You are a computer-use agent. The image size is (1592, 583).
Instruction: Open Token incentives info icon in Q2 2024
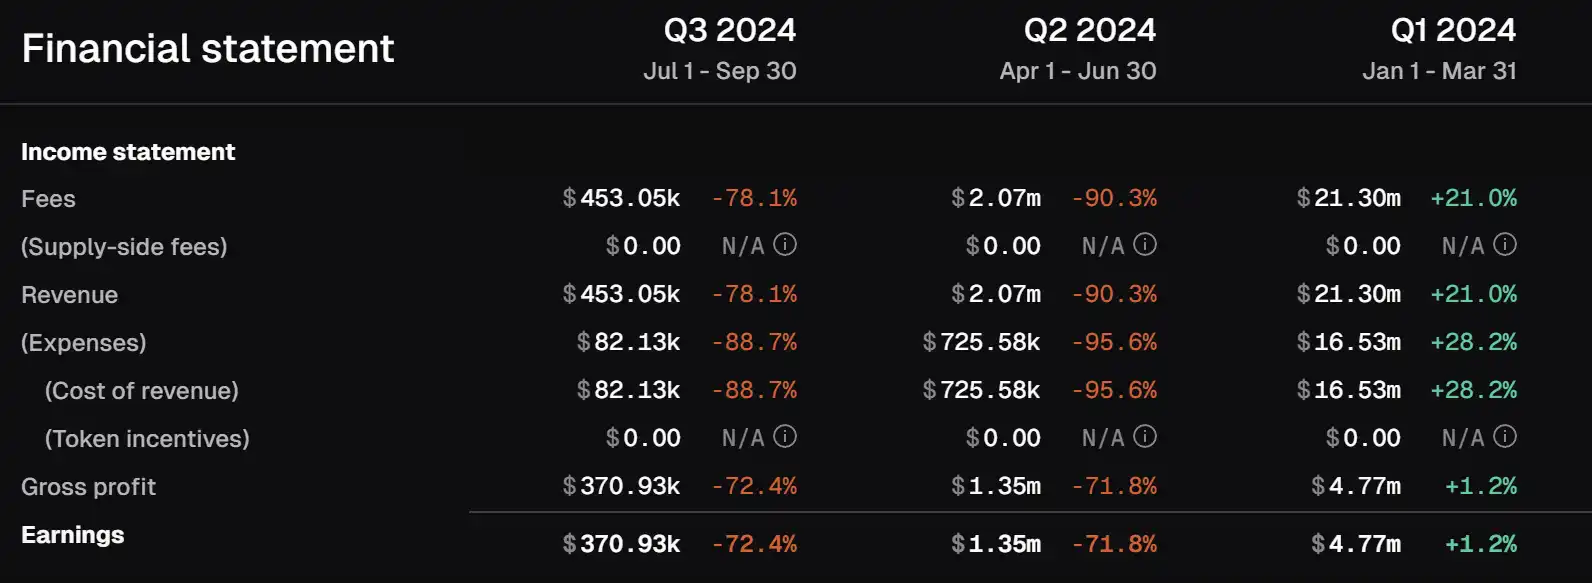tap(1145, 437)
